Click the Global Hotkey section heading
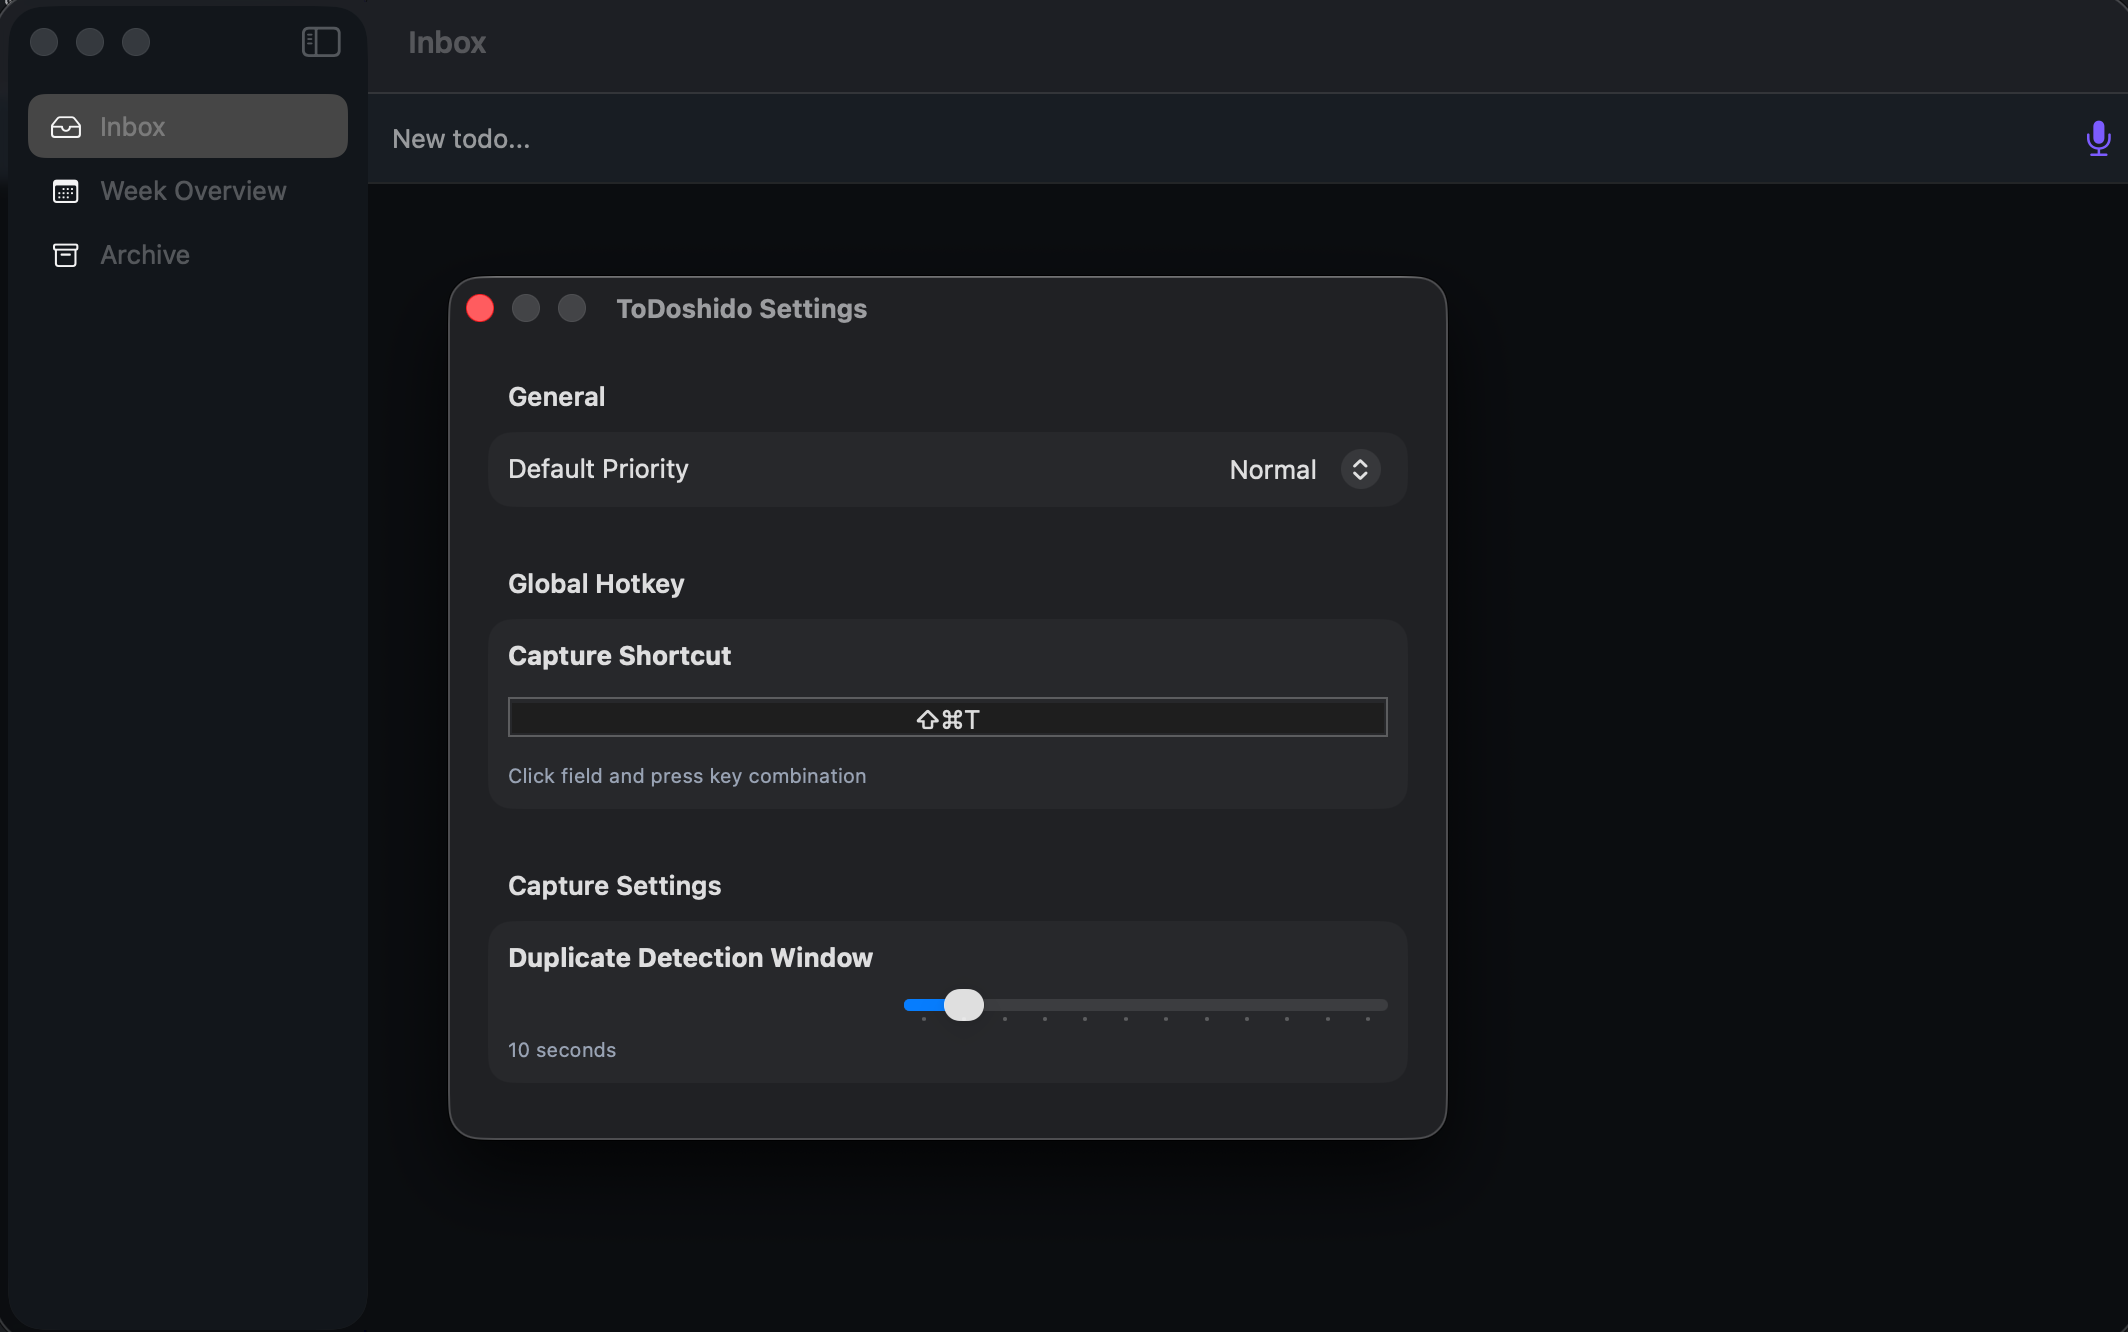The height and width of the screenshot is (1332, 2128). (596, 584)
